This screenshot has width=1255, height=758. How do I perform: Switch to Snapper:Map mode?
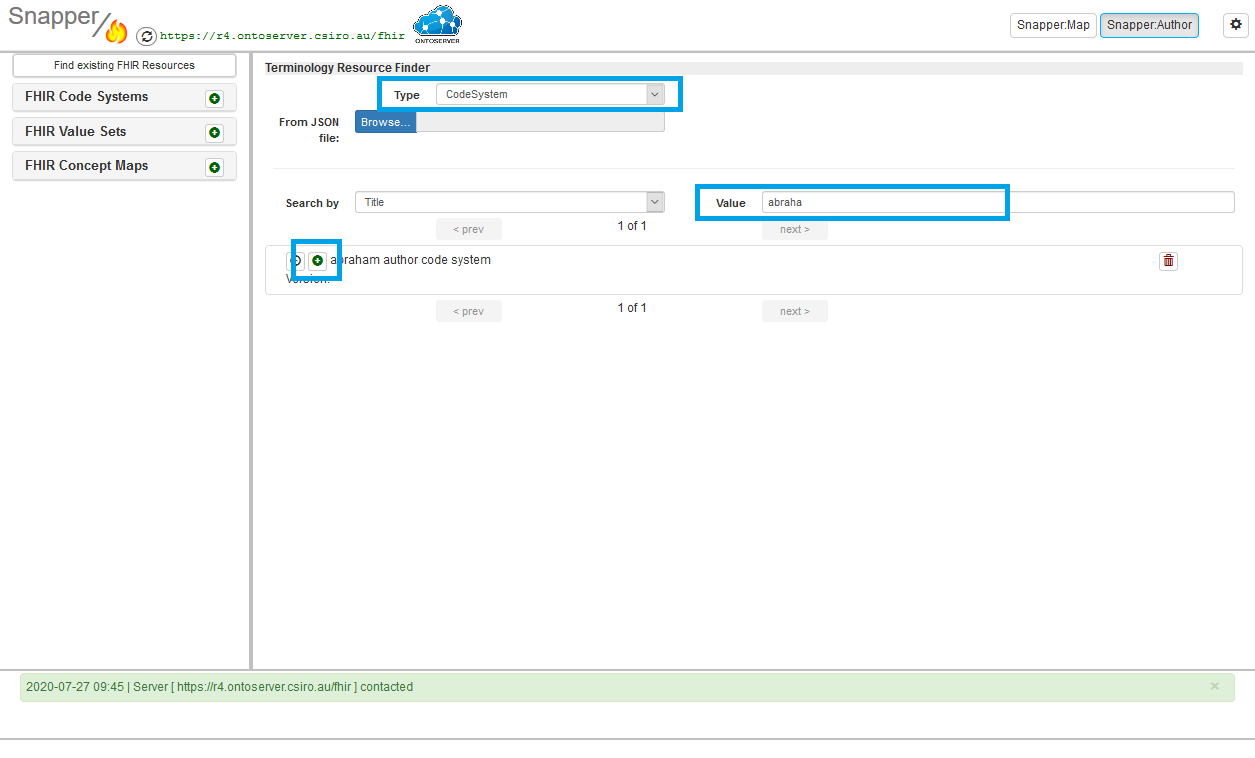tap(1053, 25)
